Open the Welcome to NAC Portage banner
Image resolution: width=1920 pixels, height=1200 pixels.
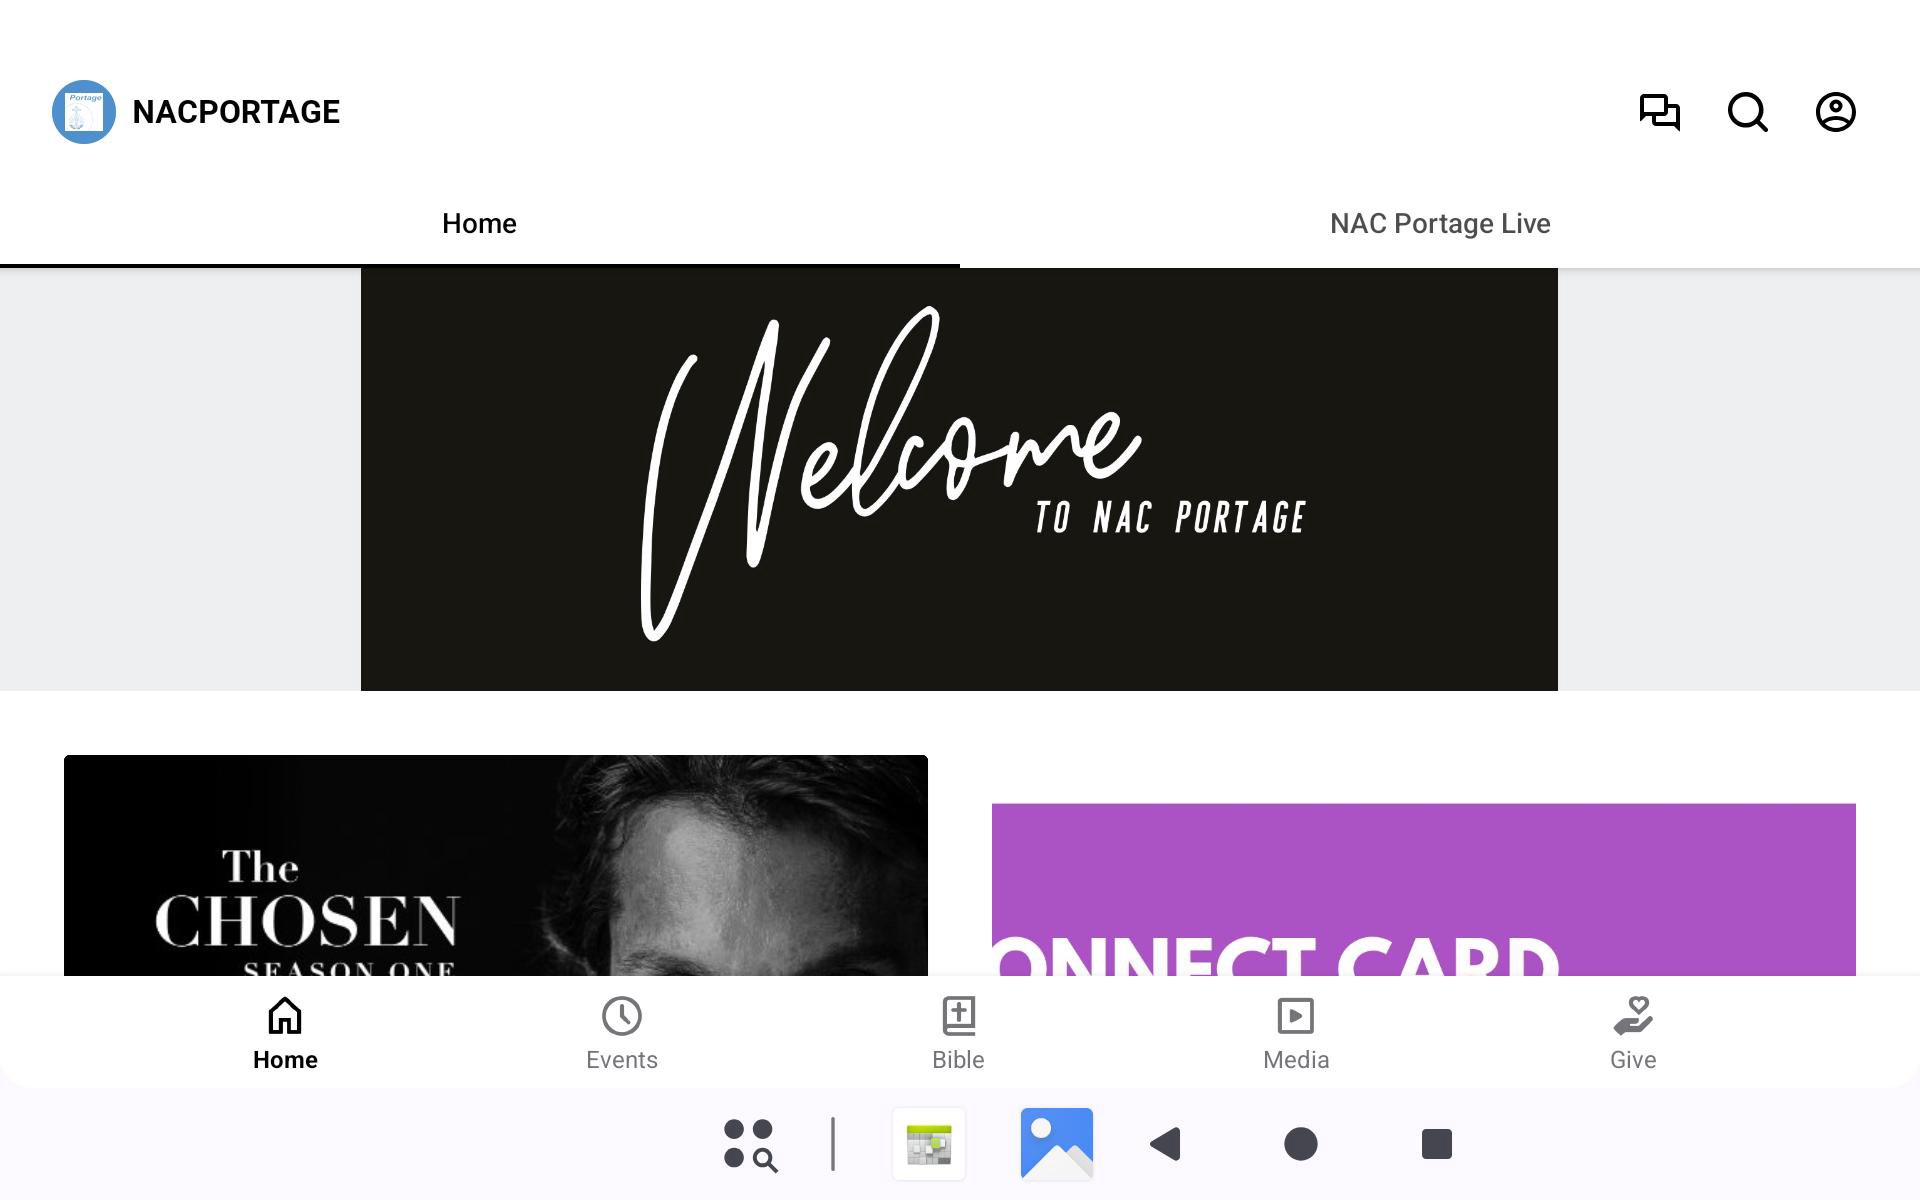(959, 479)
